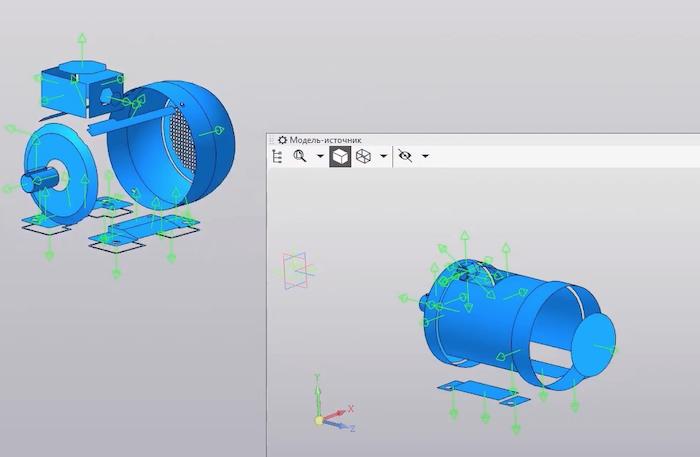Select the coordinate planes symbol in source model view

pyautogui.click(x=295, y=270)
